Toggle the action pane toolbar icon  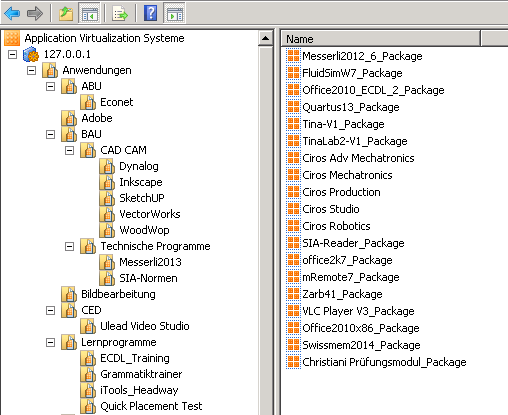[x=175, y=14]
